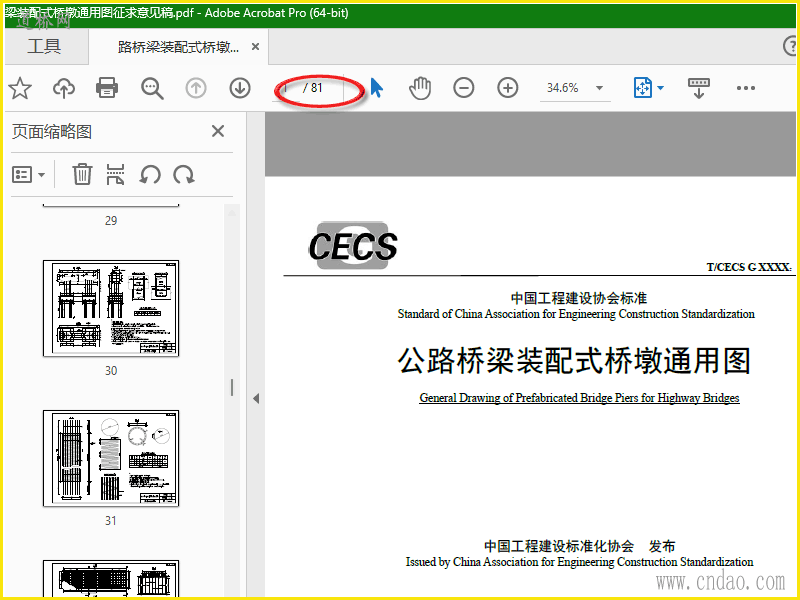Bookmark file with the star icon

[20, 88]
